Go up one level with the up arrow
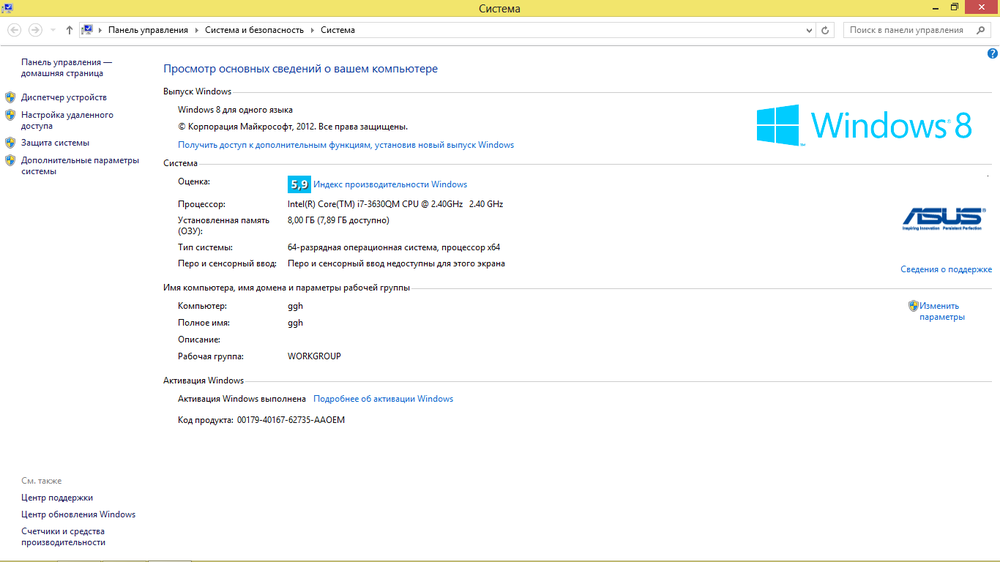This screenshot has width=1000, height=562. [x=69, y=30]
